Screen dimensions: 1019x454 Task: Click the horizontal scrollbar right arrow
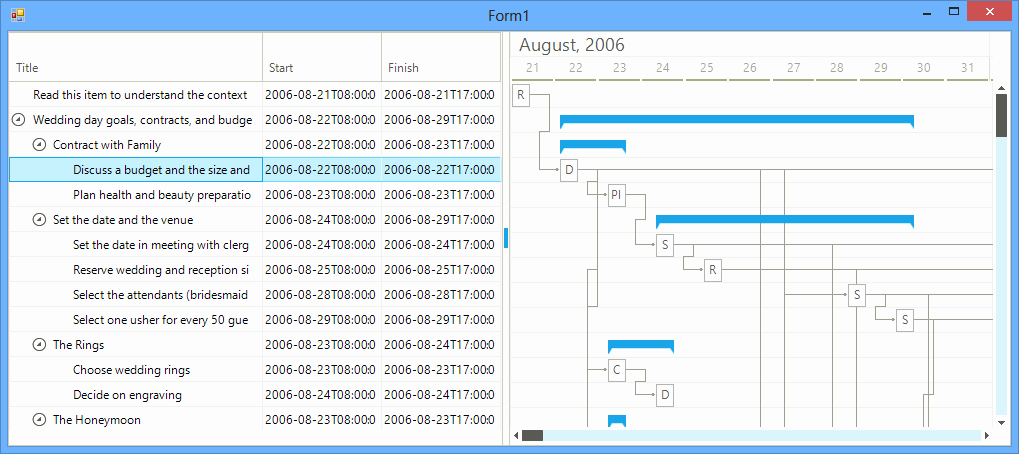[x=987, y=435]
